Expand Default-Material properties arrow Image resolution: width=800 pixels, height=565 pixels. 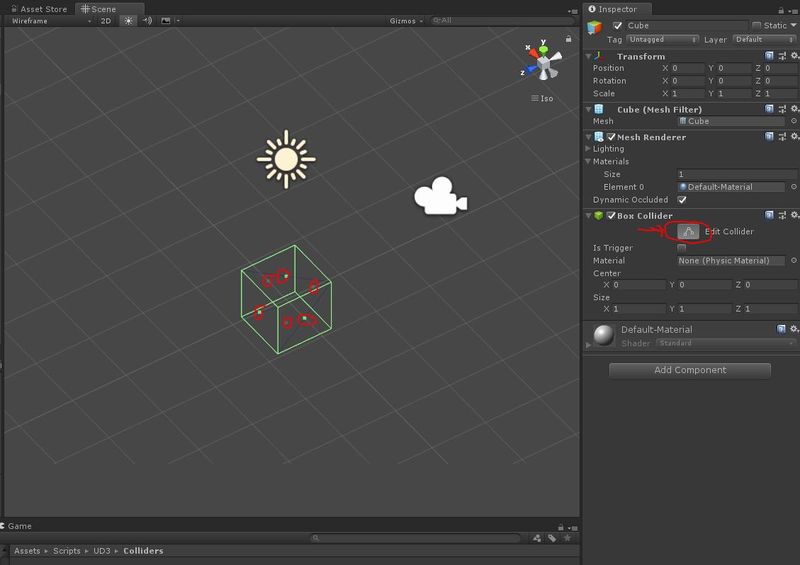click(588, 345)
